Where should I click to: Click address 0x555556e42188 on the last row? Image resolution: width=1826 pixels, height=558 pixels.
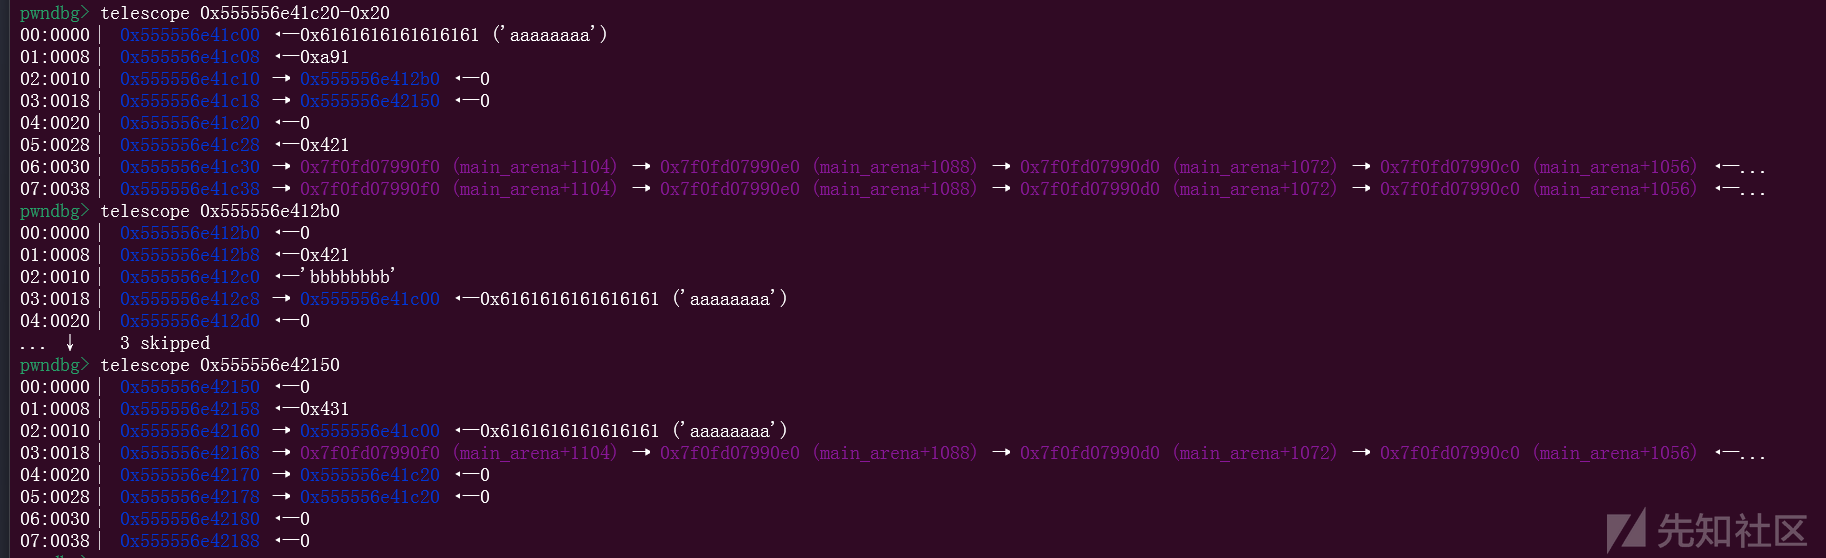[x=190, y=541]
